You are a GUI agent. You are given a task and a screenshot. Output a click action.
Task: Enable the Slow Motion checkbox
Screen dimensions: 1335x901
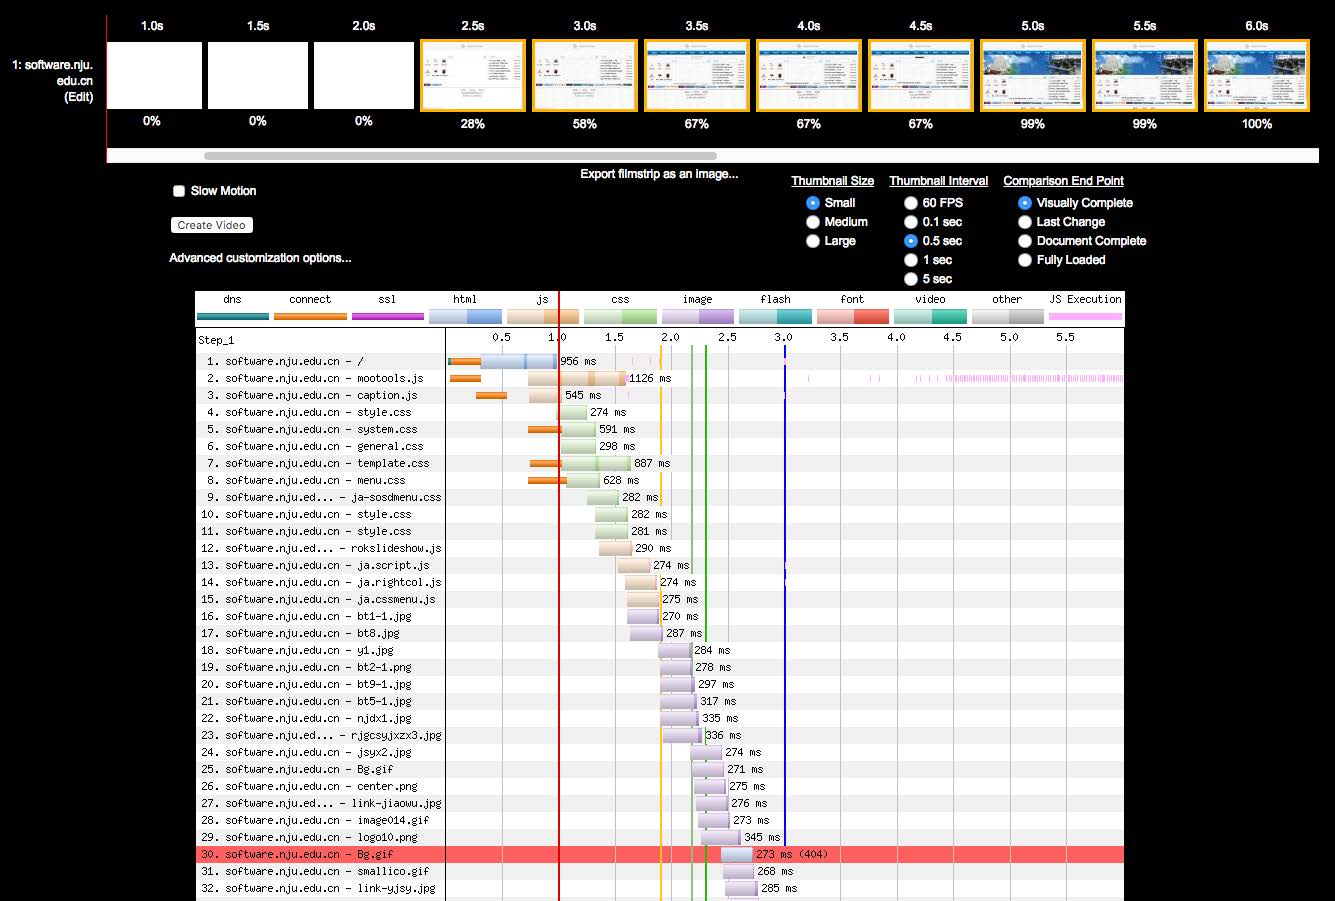coord(179,191)
